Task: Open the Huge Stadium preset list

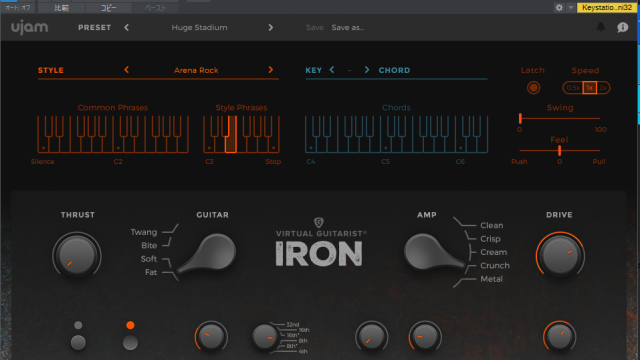Action: [199, 27]
